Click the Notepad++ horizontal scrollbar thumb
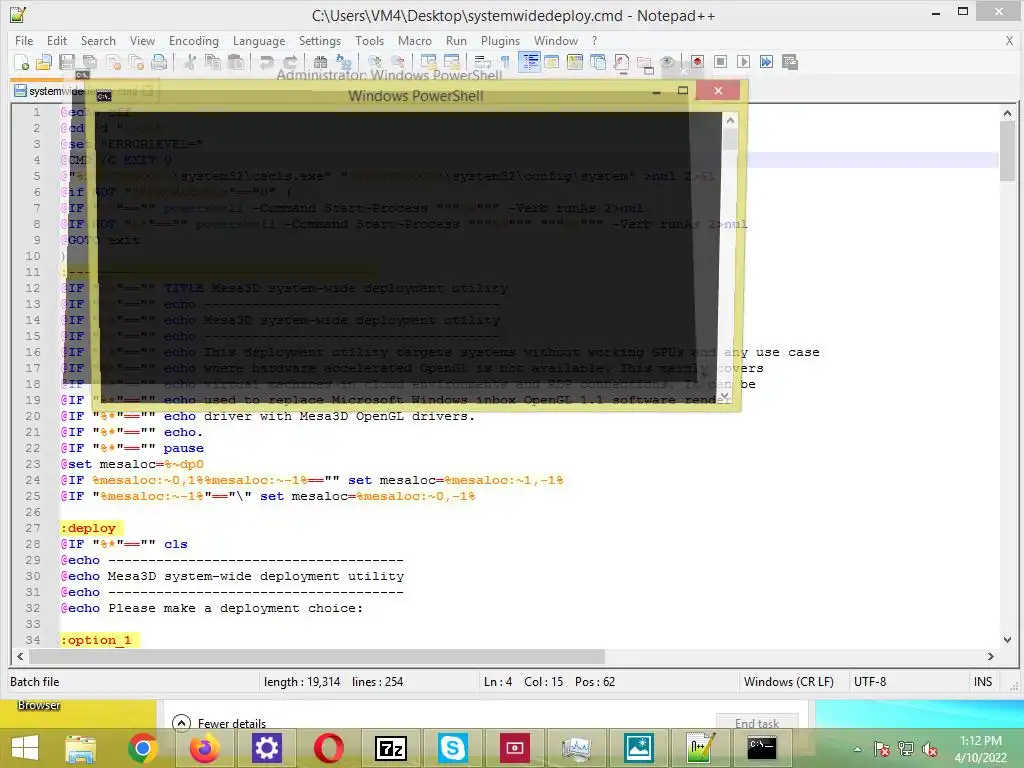 (317, 656)
